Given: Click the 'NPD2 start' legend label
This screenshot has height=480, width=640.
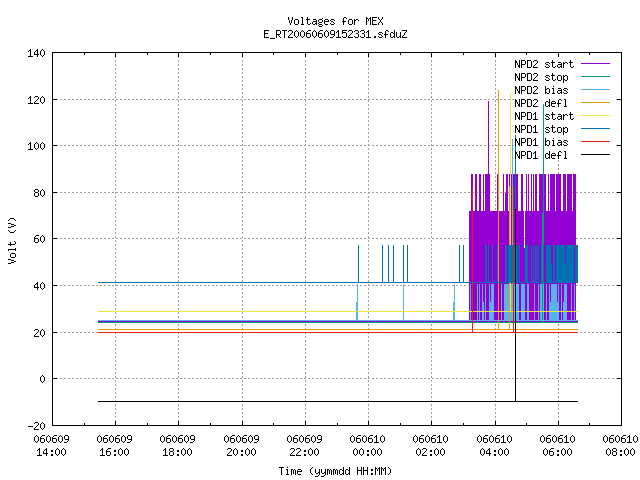Looking at the screenshot, I should tap(544, 64).
